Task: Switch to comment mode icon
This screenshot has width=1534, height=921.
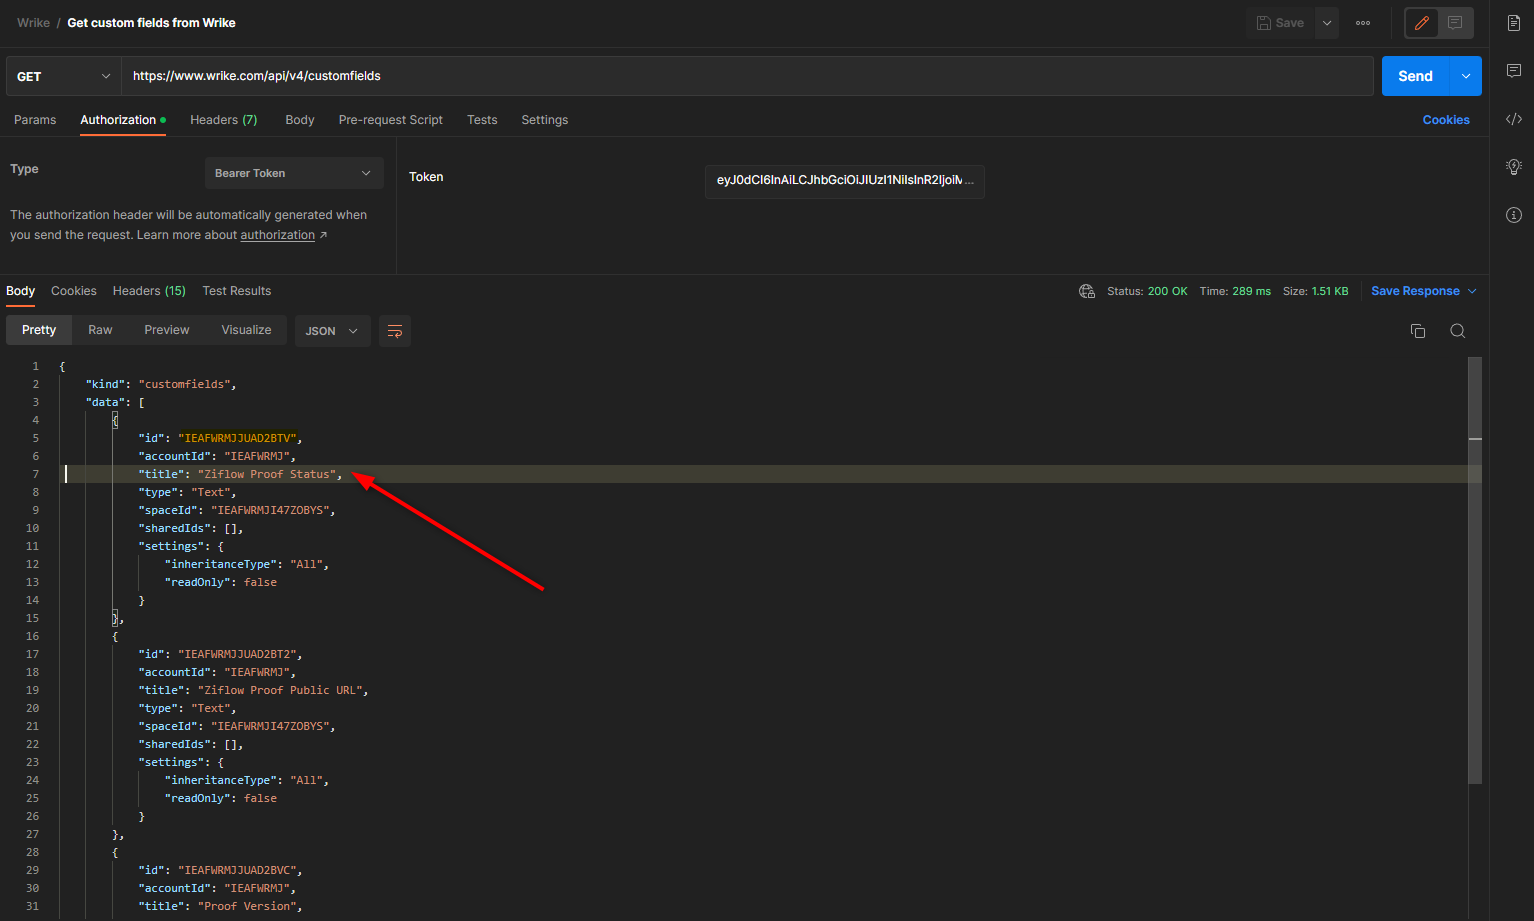Action: point(1455,23)
